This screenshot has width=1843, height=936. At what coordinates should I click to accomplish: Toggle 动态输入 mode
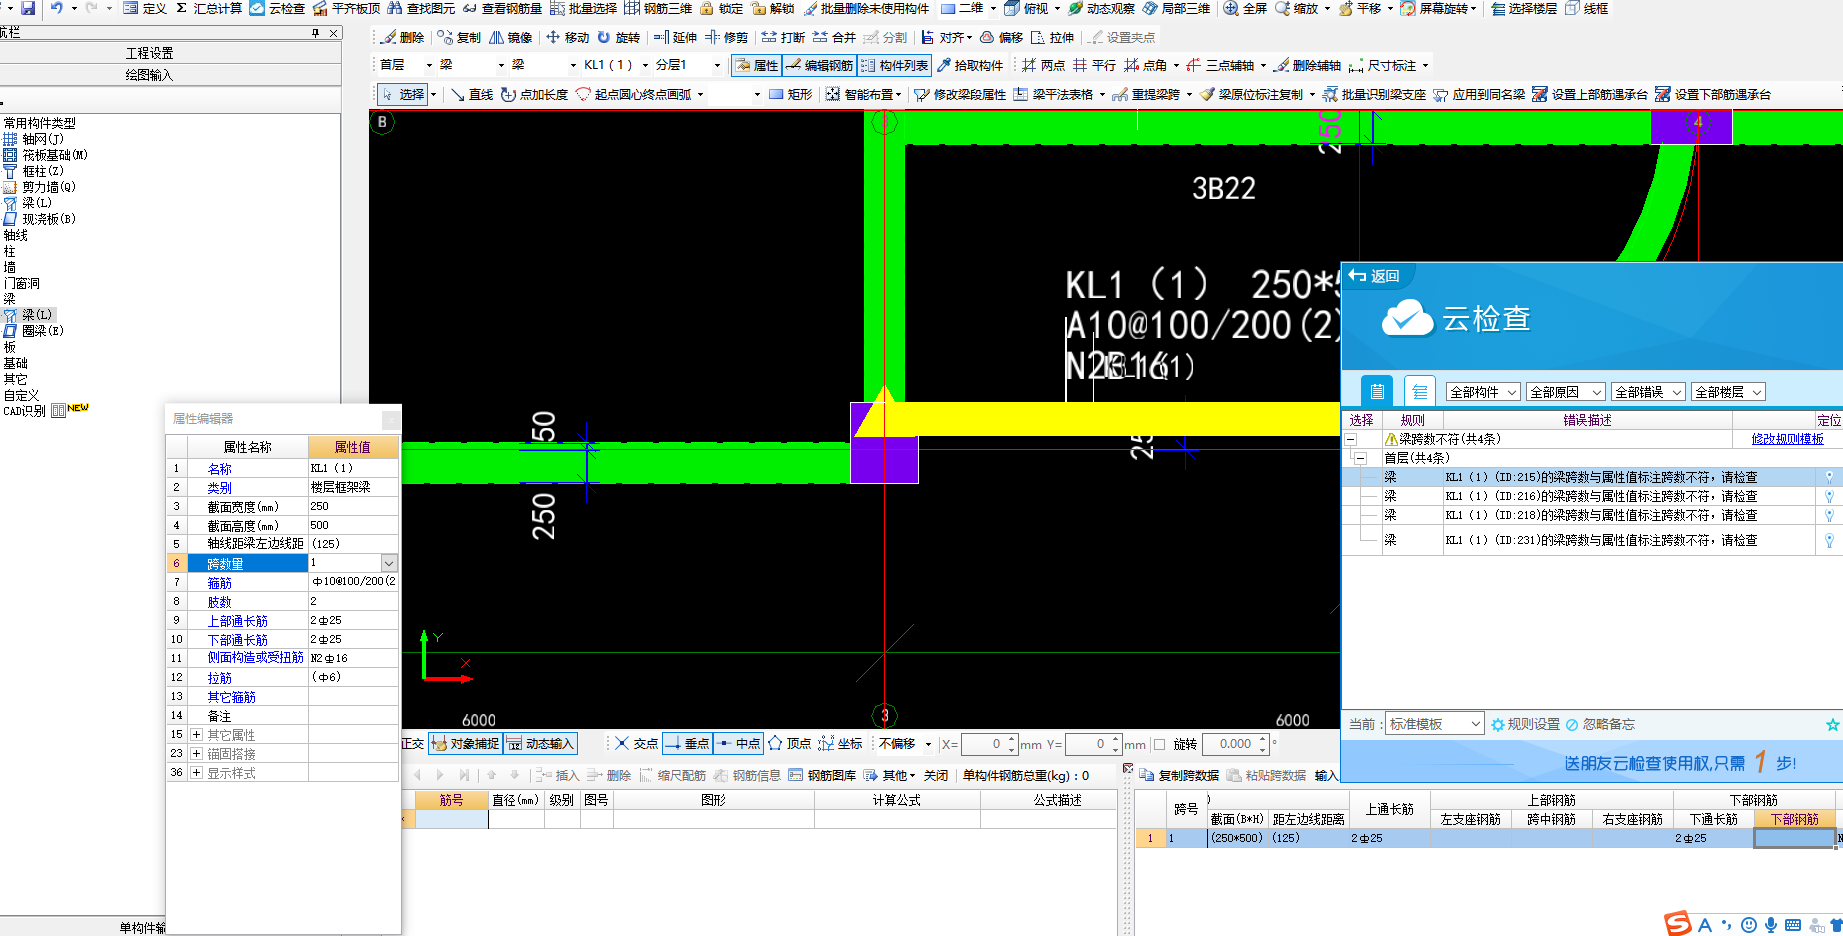coord(540,743)
